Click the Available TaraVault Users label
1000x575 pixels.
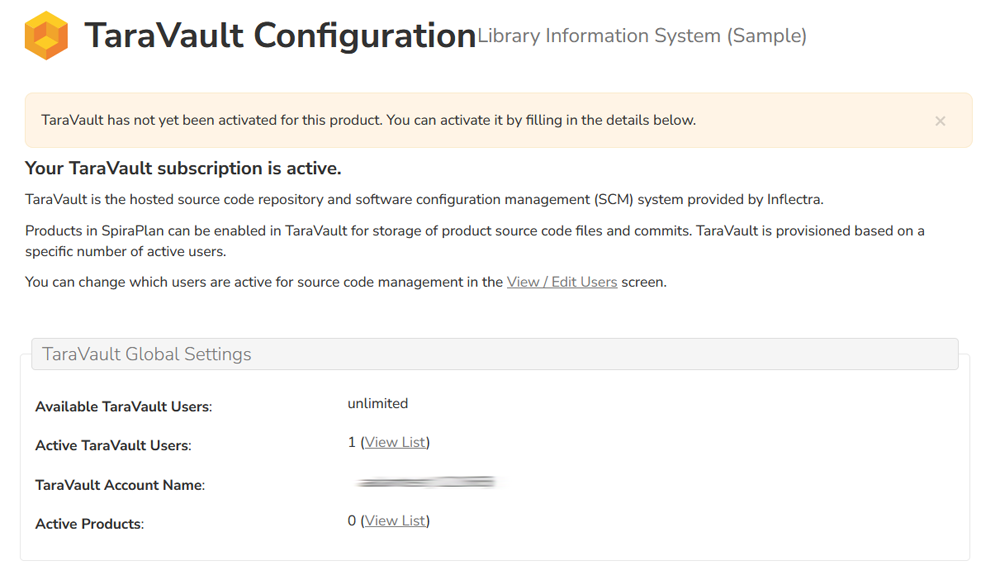(x=123, y=407)
